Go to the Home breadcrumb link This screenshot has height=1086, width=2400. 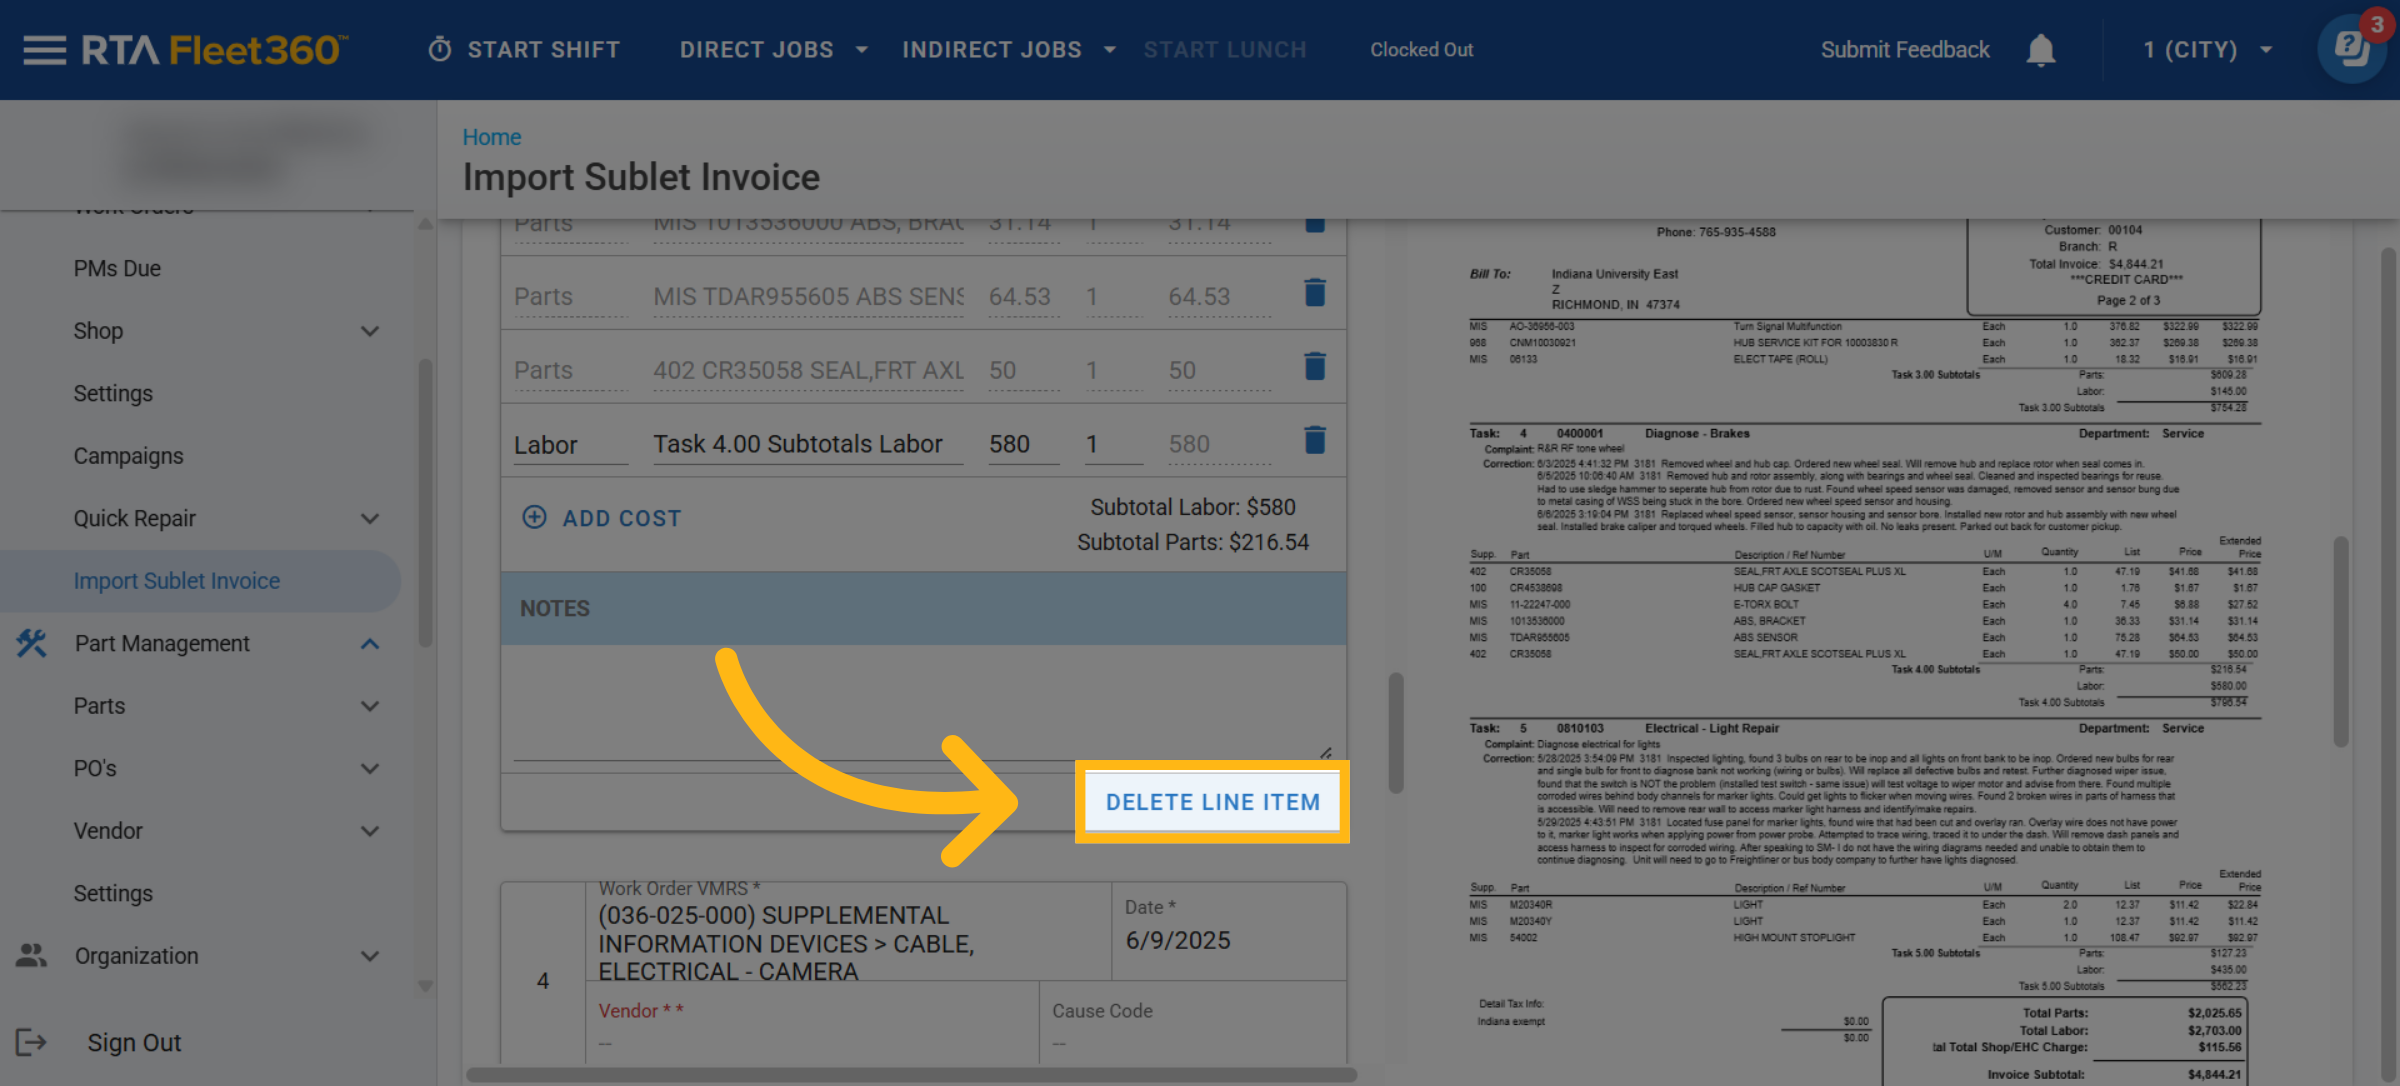[491, 137]
